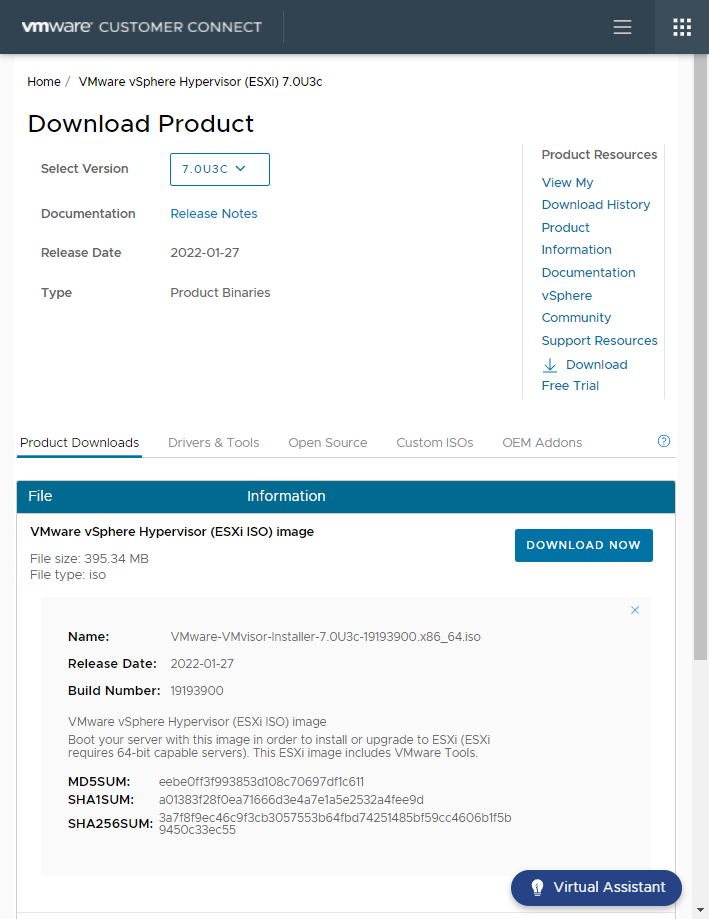The width and height of the screenshot is (709, 919).
Task: Select the SHA256SUM hash value
Action: coord(335,823)
